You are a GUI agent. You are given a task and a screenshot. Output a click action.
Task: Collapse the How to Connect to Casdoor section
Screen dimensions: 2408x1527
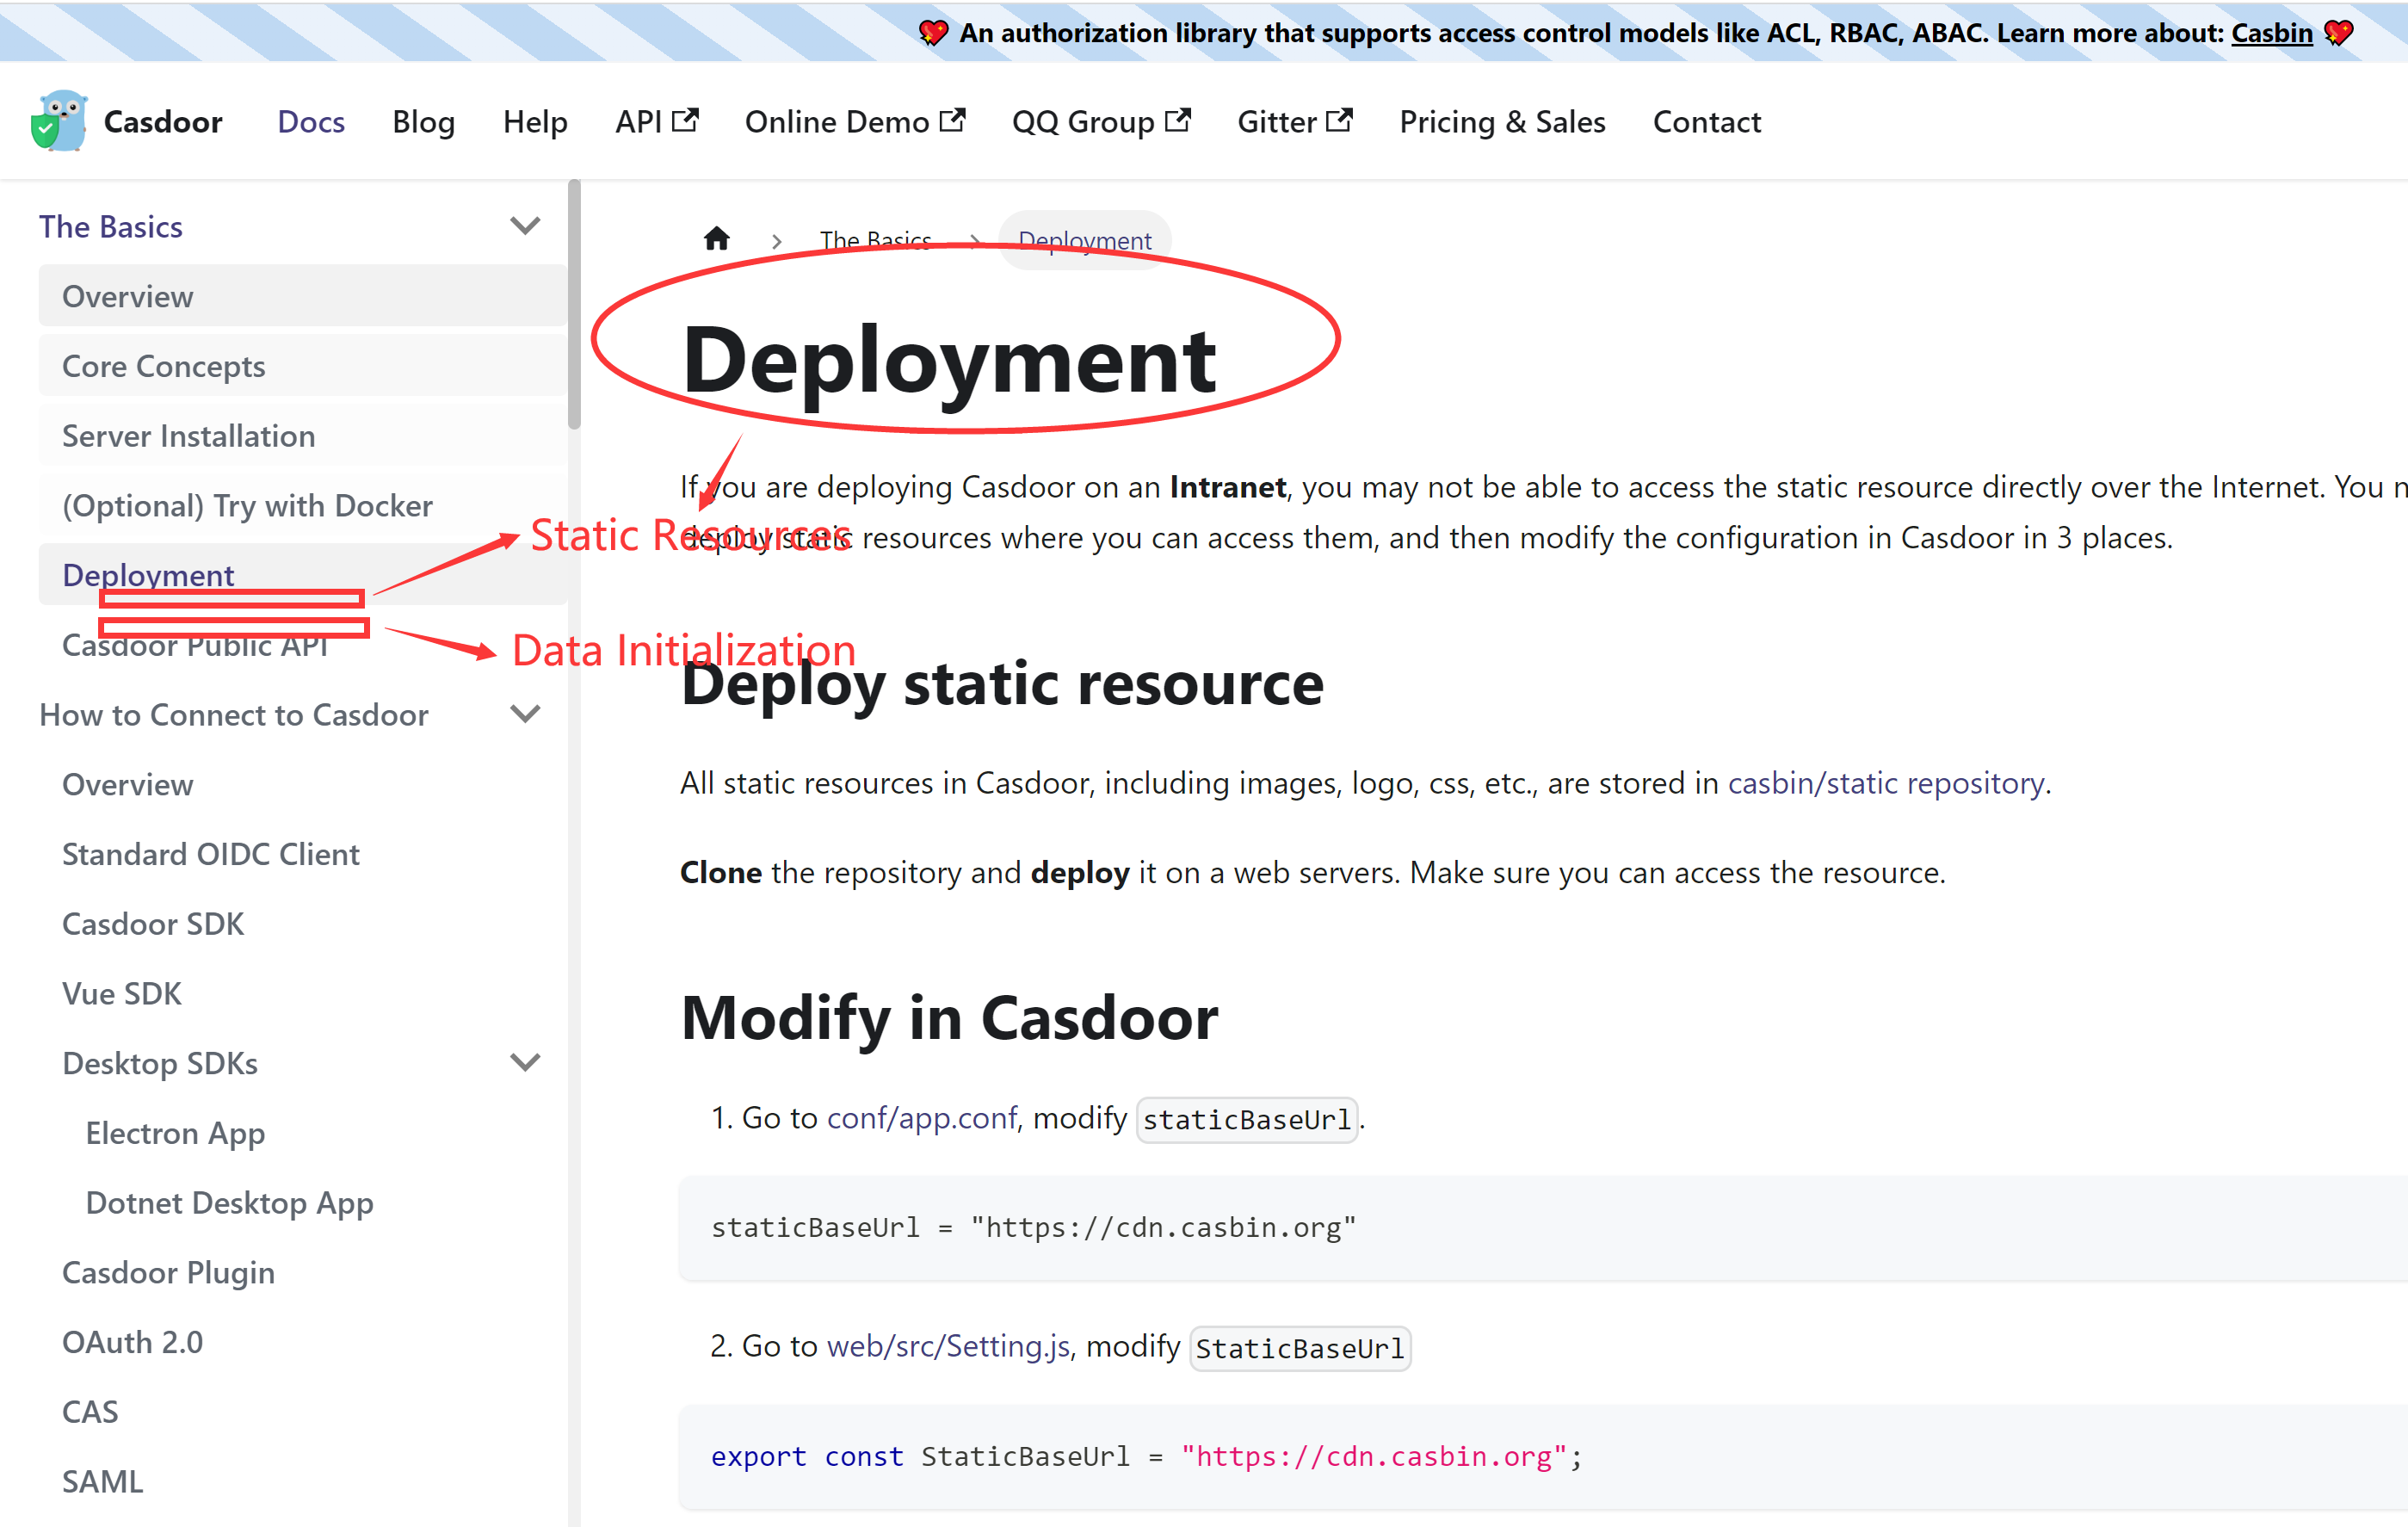(x=525, y=713)
